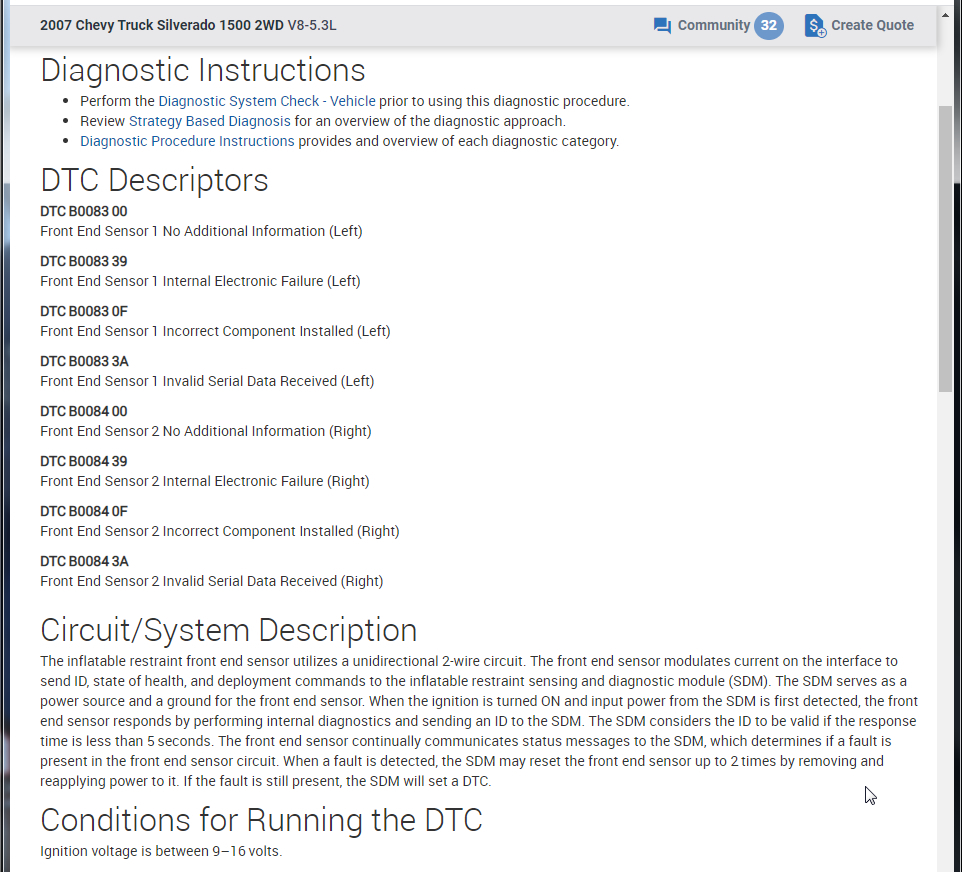The width and height of the screenshot is (962, 872).
Task: Follow the Strategy Based Diagnosis link
Action: coord(209,122)
